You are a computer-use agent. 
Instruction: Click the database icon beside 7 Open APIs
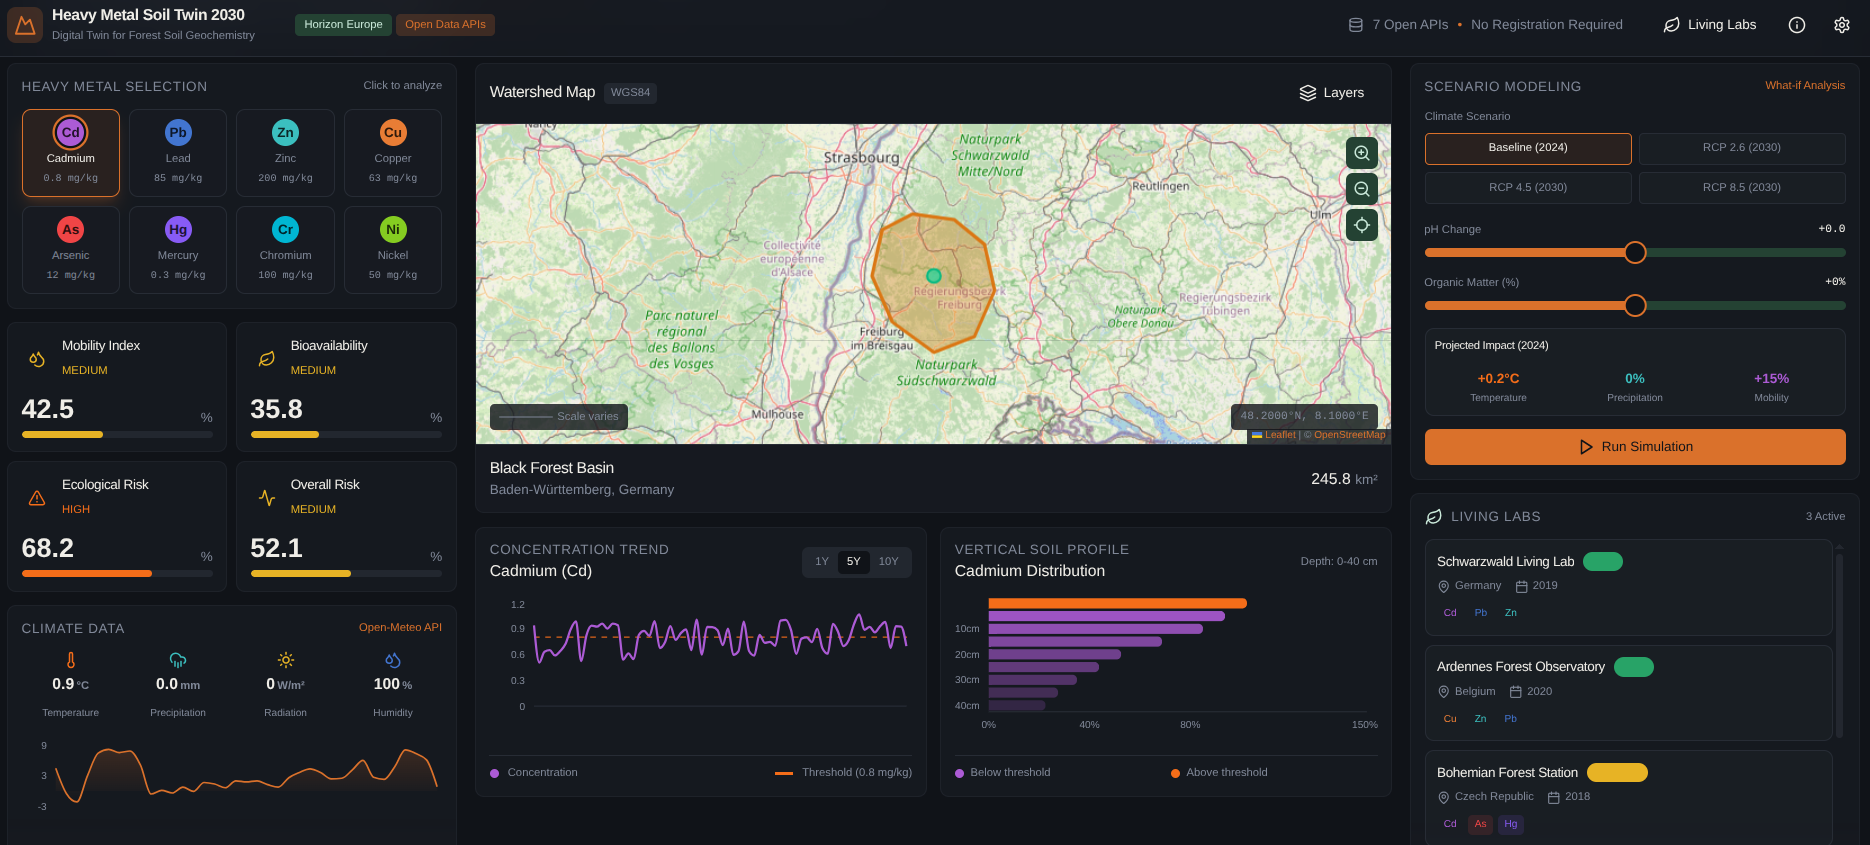pos(1356,25)
